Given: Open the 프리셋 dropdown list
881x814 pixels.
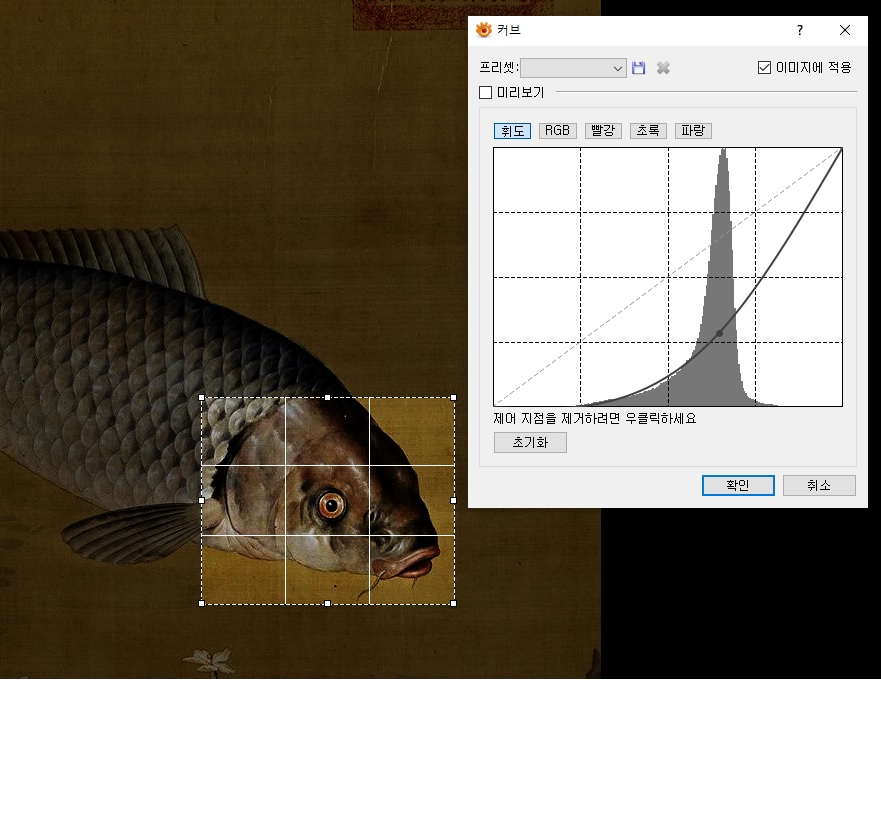Looking at the screenshot, I should click(x=574, y=68).
